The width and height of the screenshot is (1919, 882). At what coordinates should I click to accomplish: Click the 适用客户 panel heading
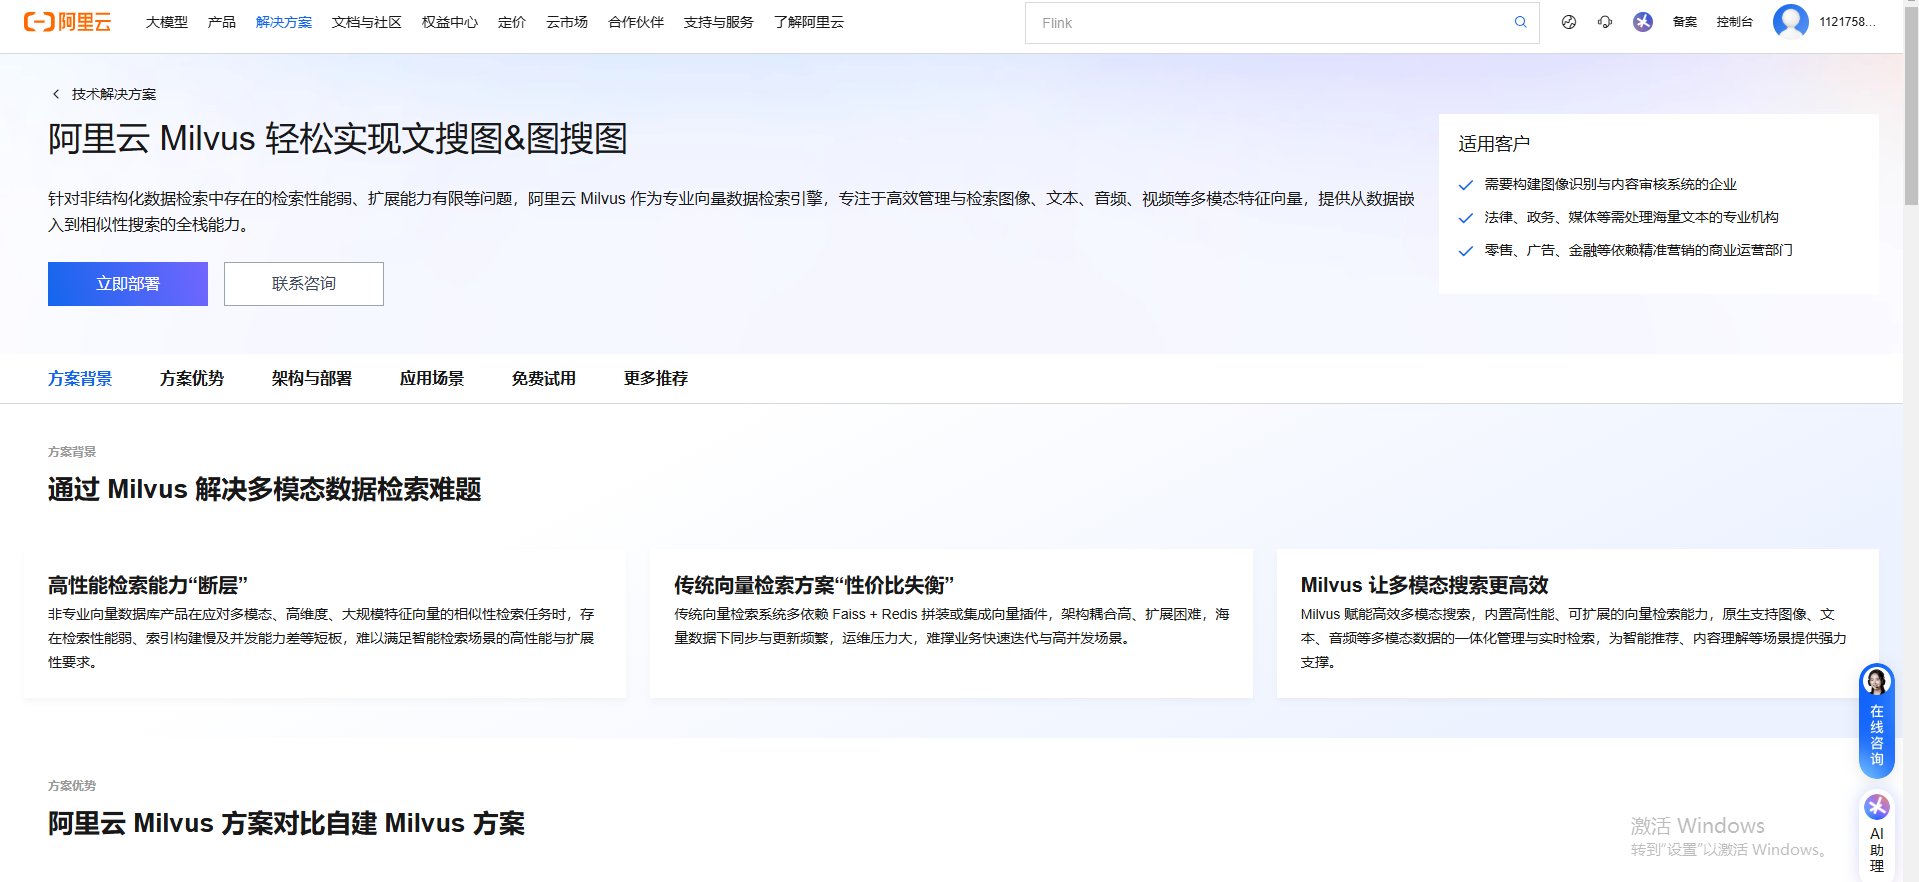1494,144
